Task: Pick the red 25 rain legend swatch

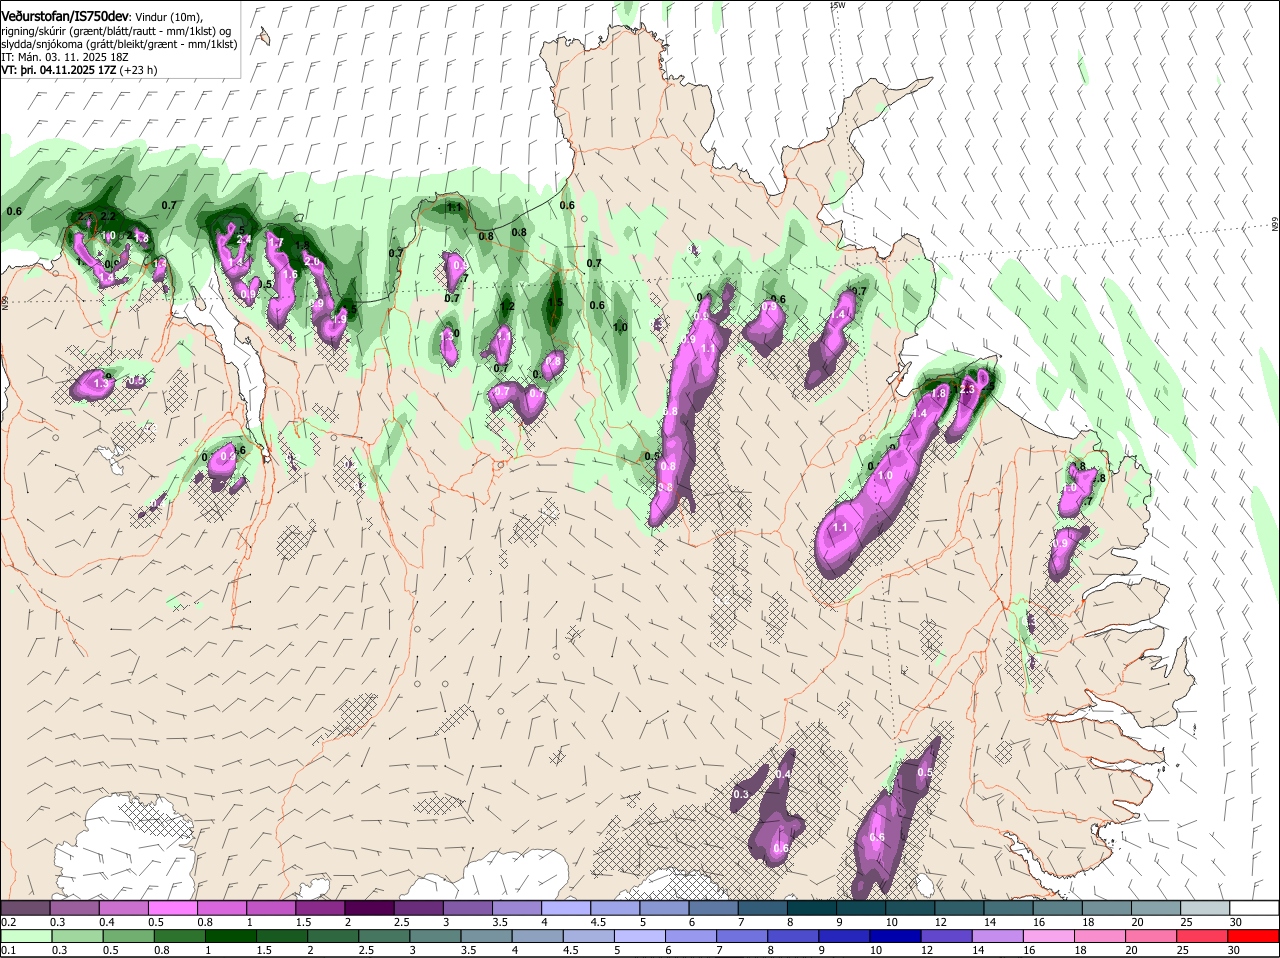Action: point(1201,936)
